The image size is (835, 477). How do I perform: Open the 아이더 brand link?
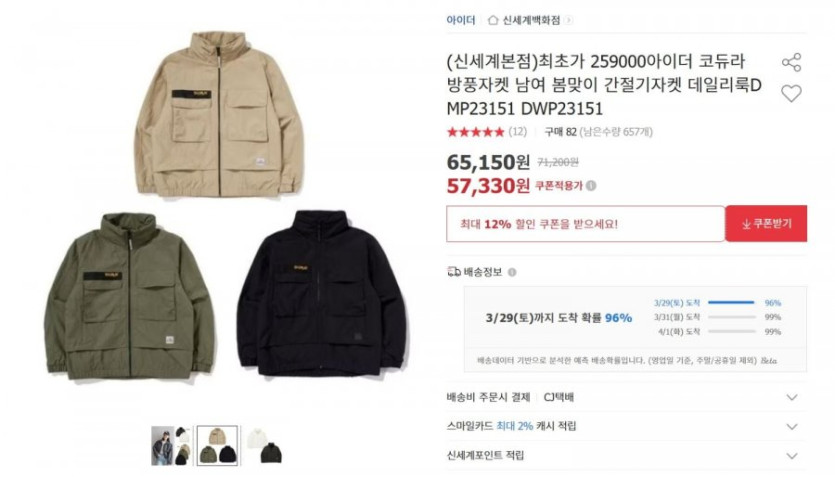[x=461, y=20]
